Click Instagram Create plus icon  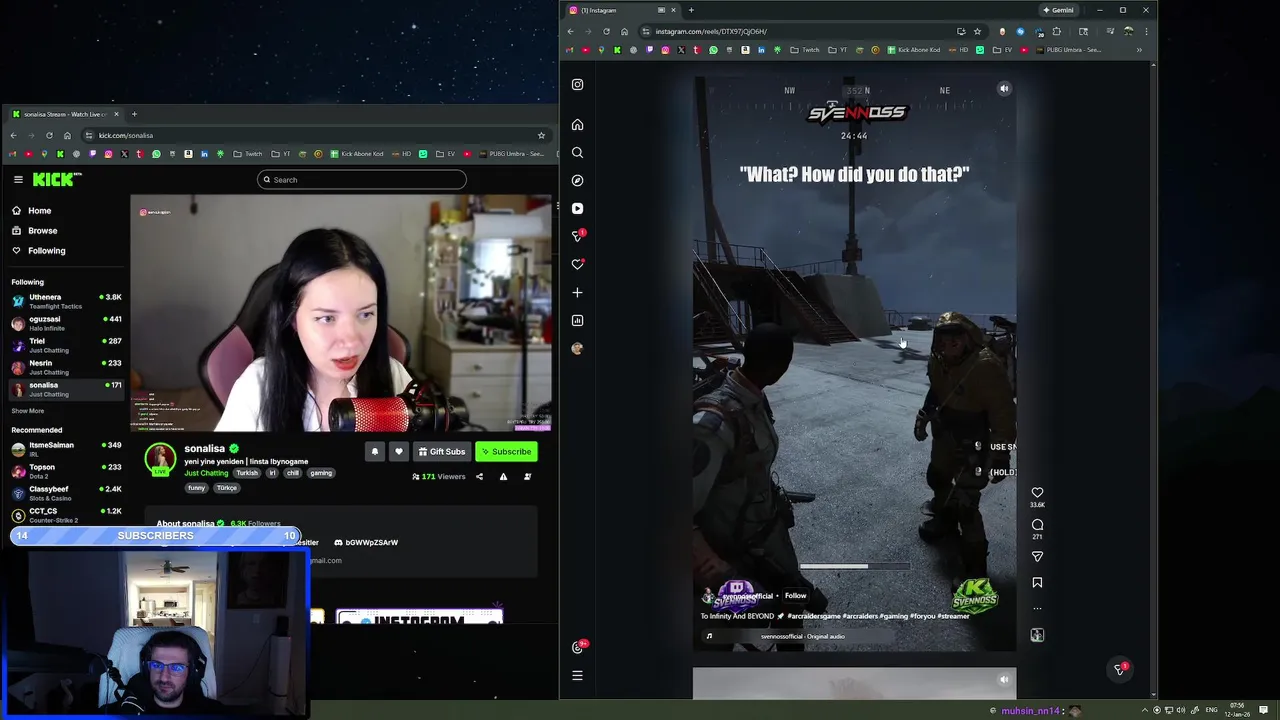(x=577, y=293)
